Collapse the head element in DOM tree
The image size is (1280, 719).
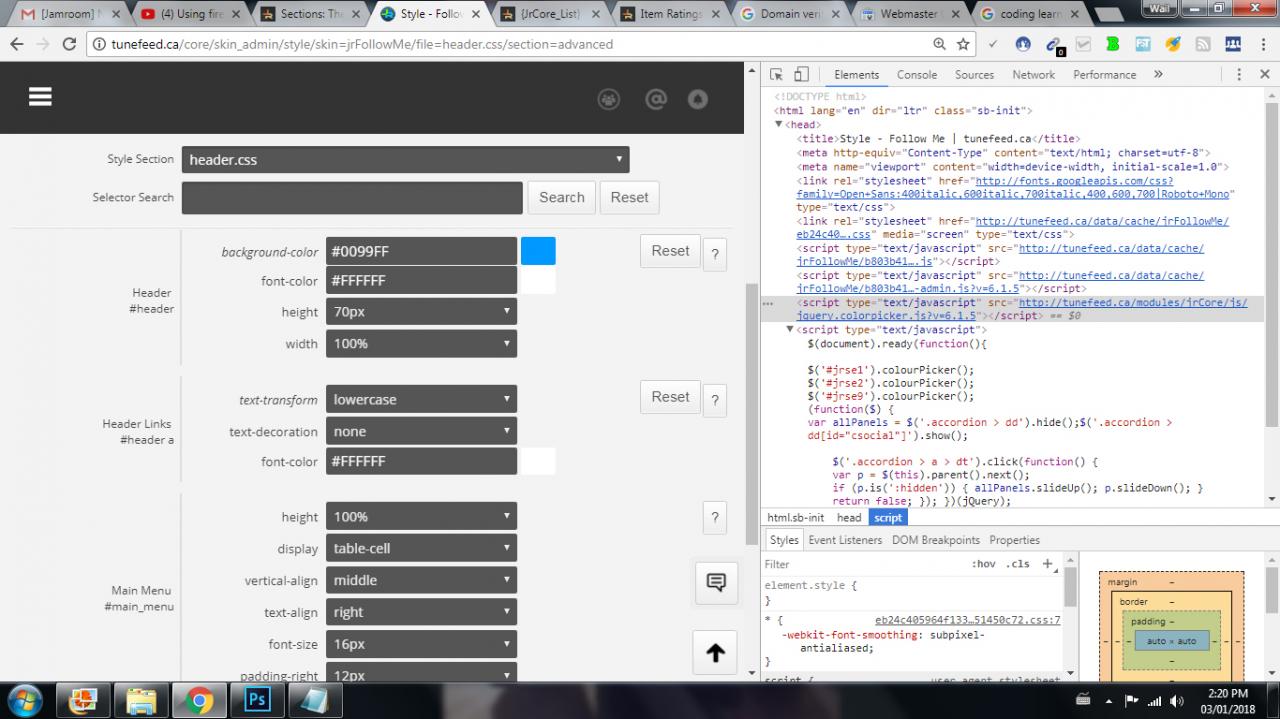coord(780,125)
